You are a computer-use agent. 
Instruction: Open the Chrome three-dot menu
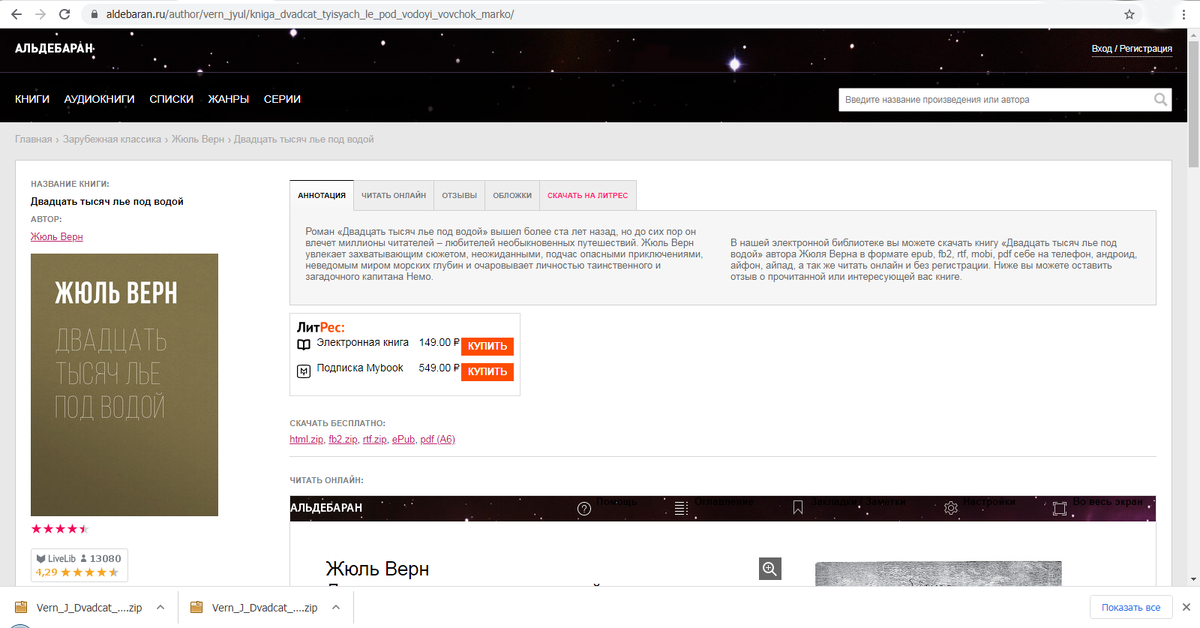click(1183, 15)
